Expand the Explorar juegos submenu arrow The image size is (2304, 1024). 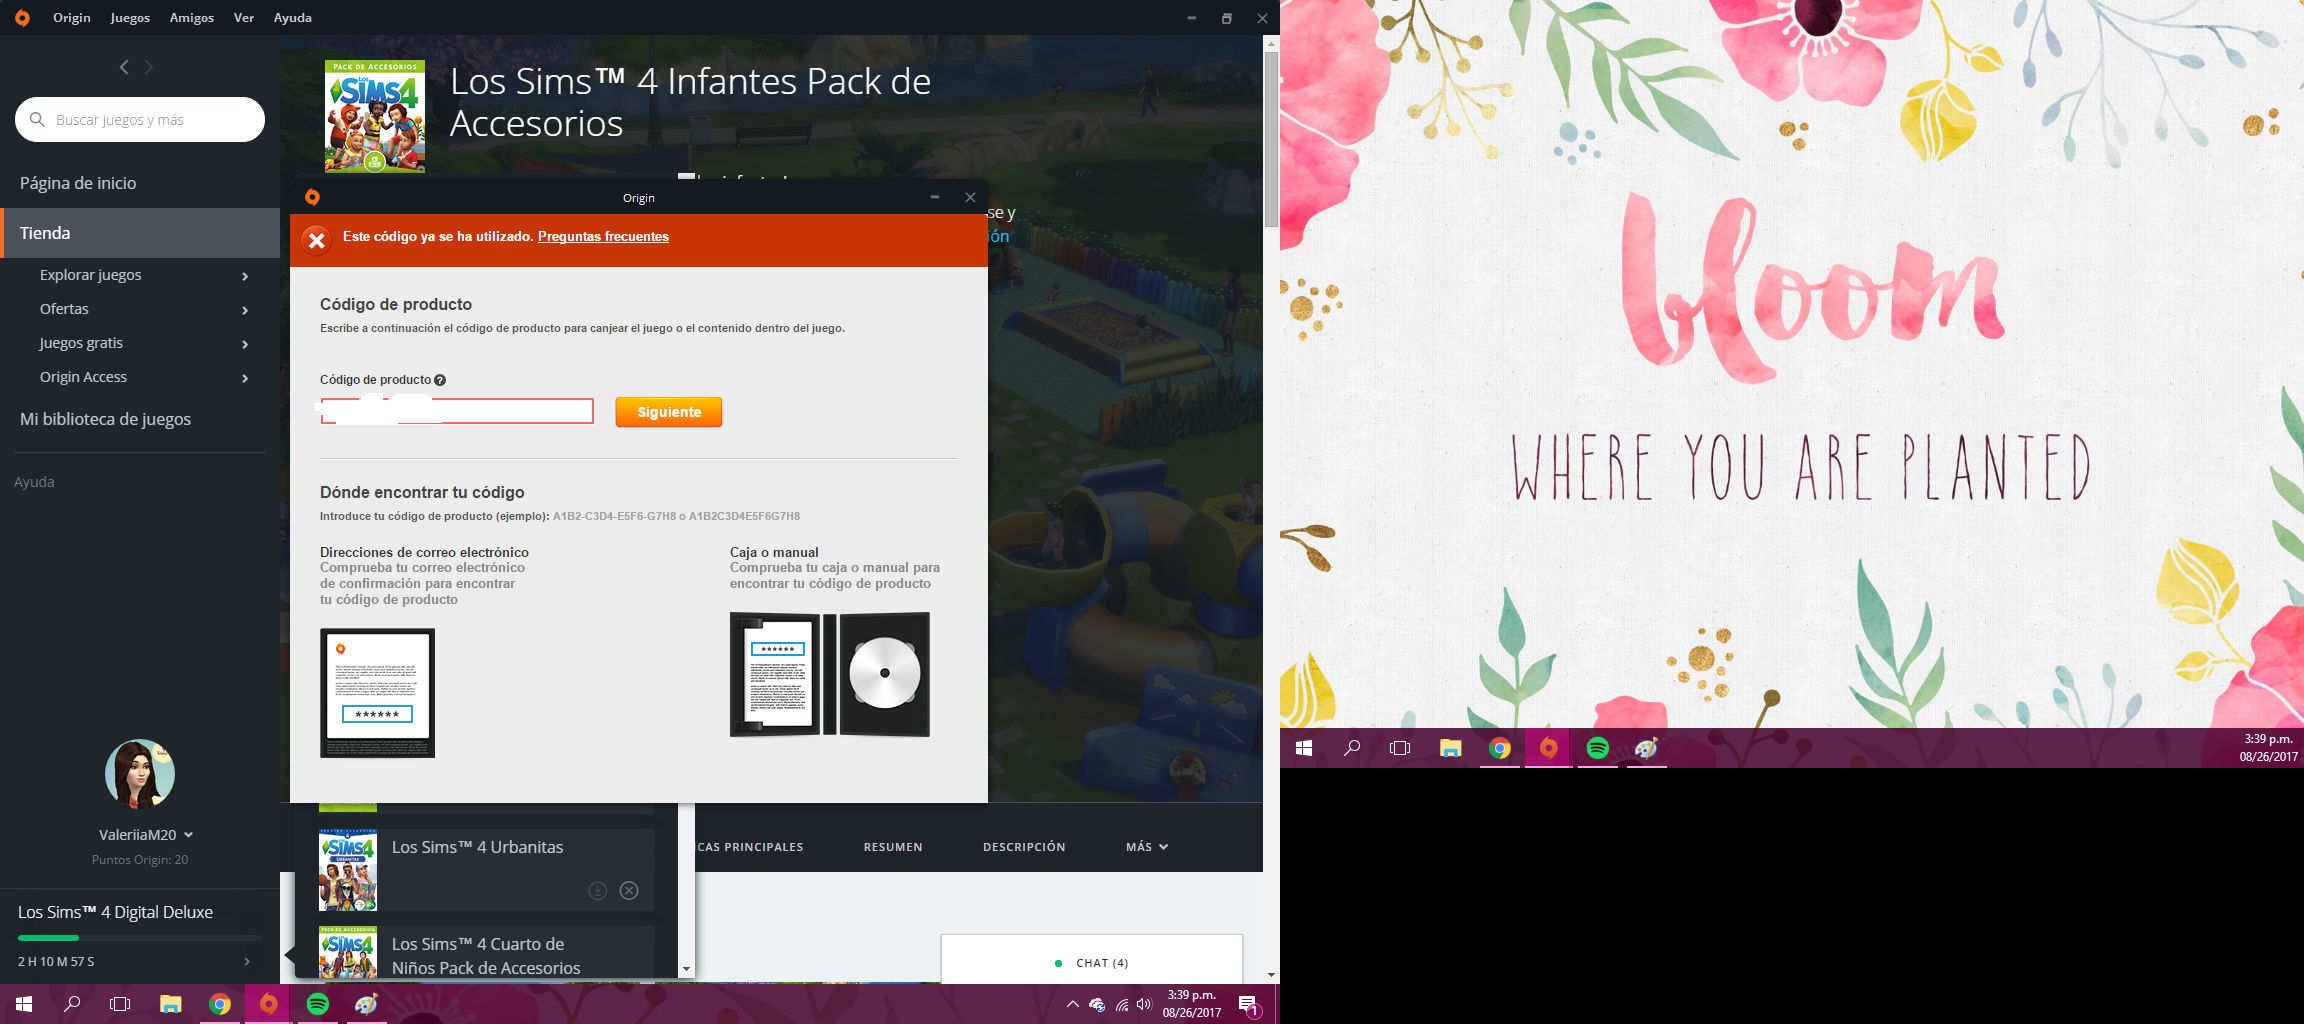click(x=245, y=276)
